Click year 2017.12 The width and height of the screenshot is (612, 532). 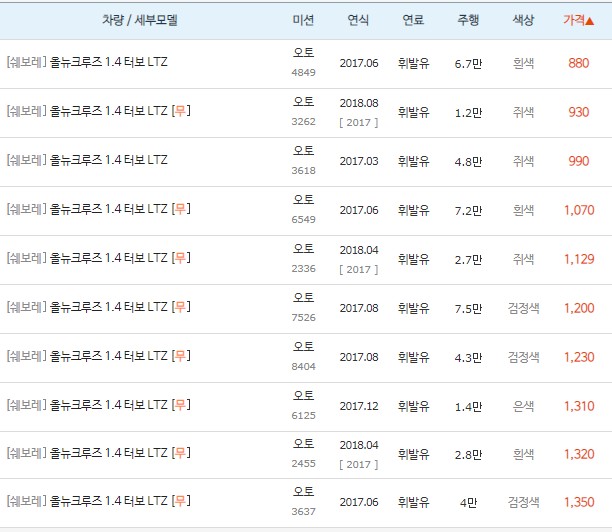(359, 406)
